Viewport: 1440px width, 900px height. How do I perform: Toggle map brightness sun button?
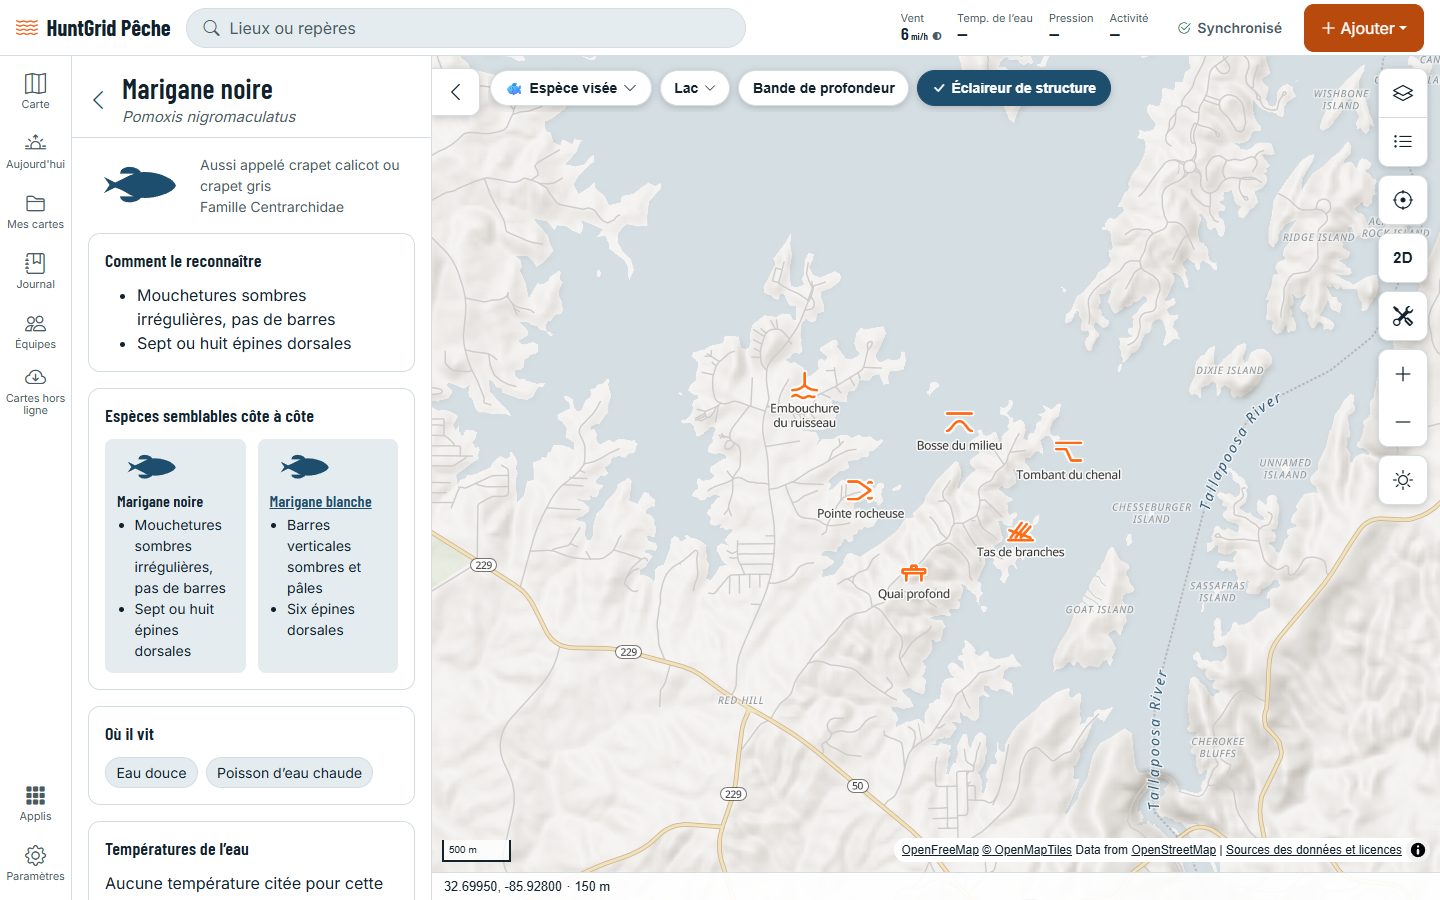(x=1403, y=480)
